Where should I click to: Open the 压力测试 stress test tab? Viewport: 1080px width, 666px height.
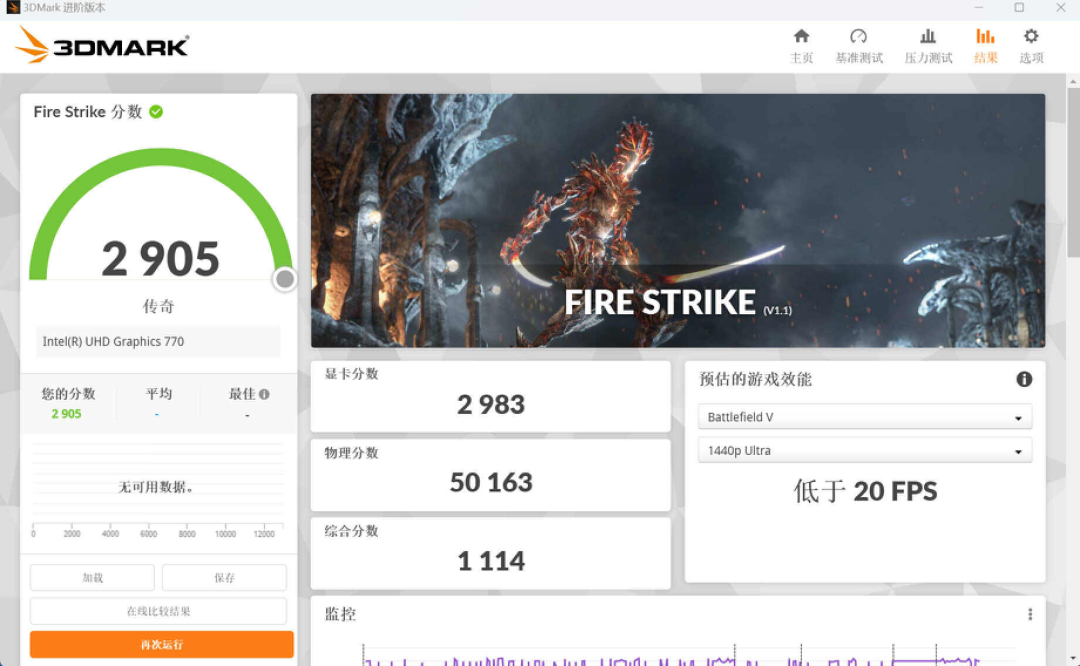tap(928, 46)
